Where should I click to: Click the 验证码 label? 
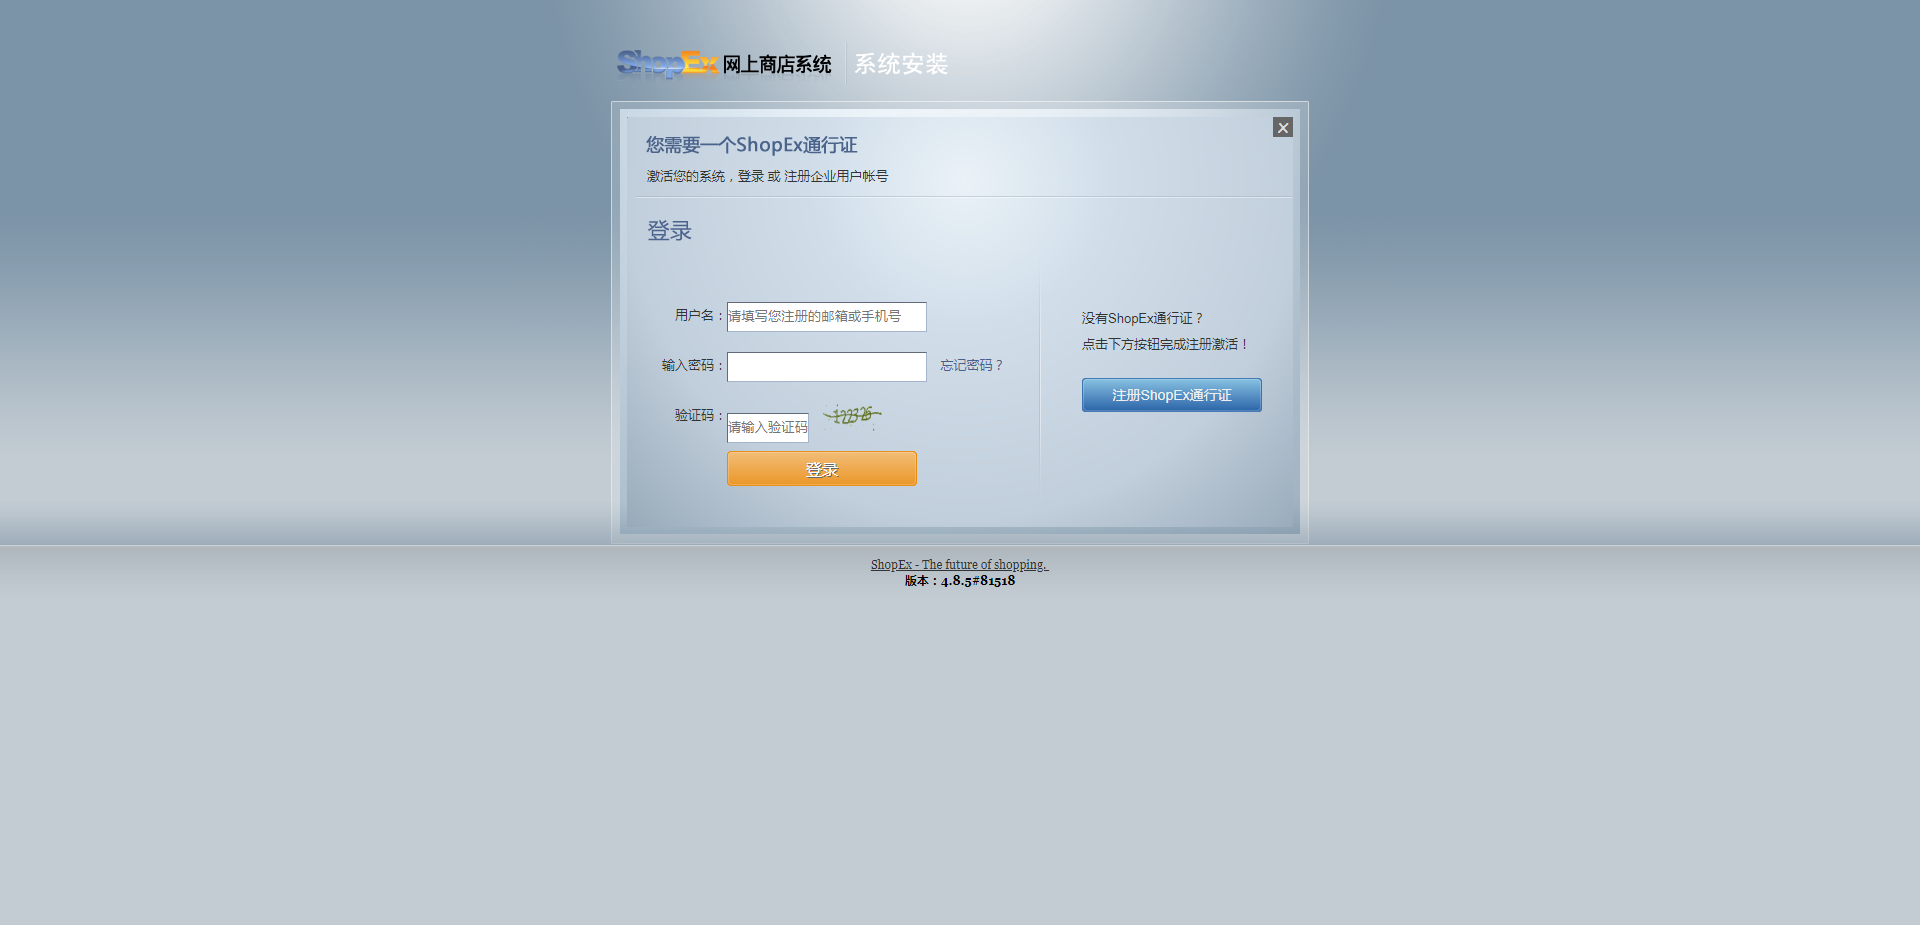[x=699, y=416]
